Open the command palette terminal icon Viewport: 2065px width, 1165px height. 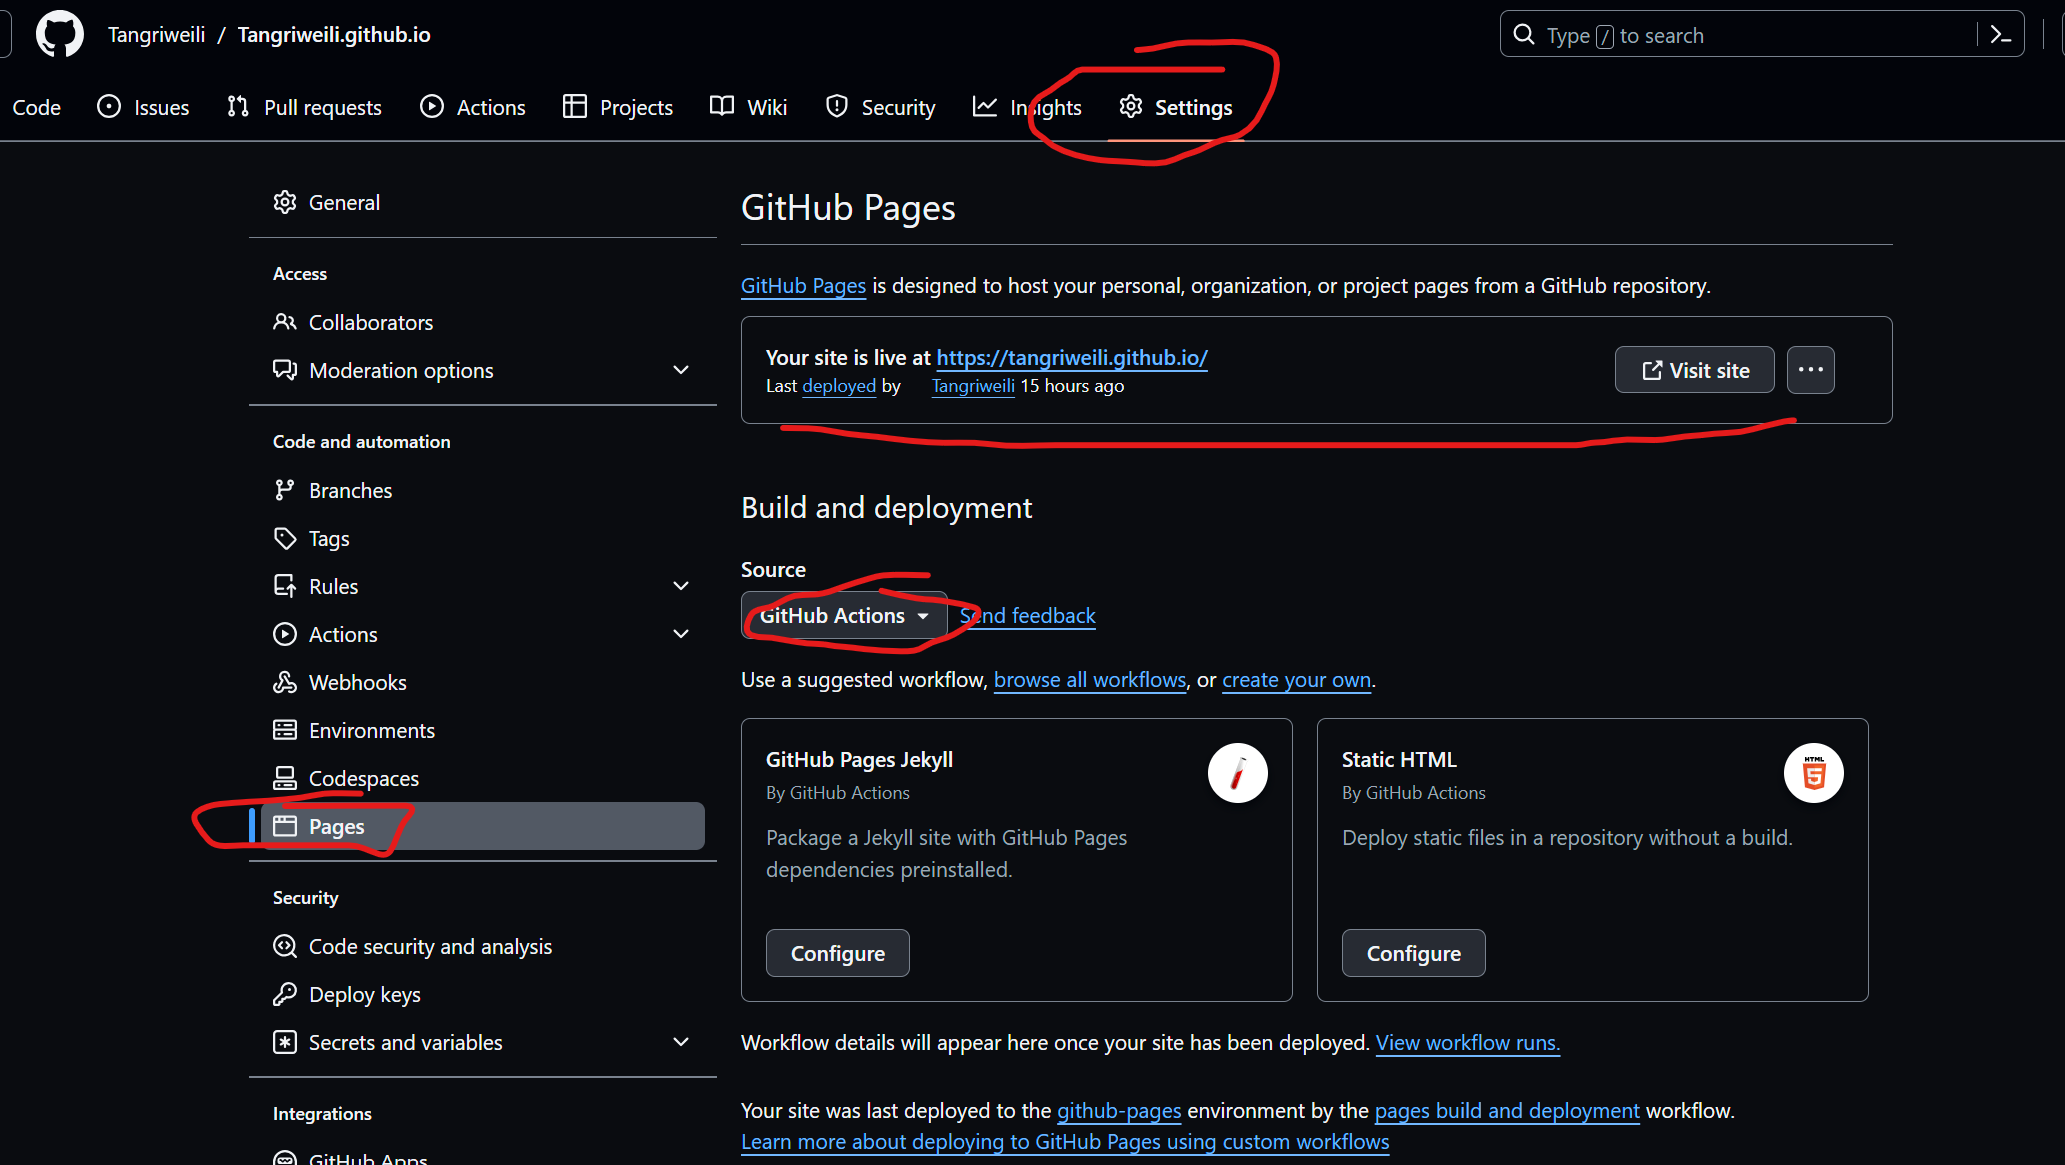[x=2000, y=35]
